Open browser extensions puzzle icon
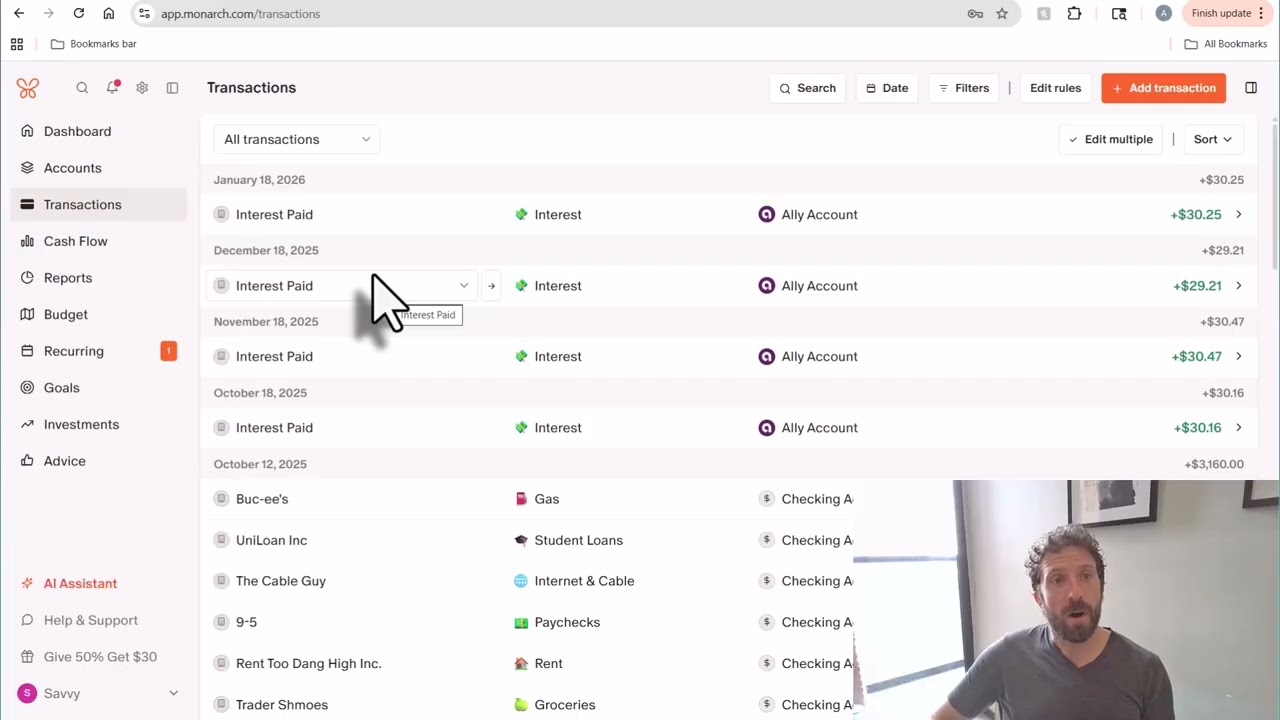 (x=1074, y=14)
